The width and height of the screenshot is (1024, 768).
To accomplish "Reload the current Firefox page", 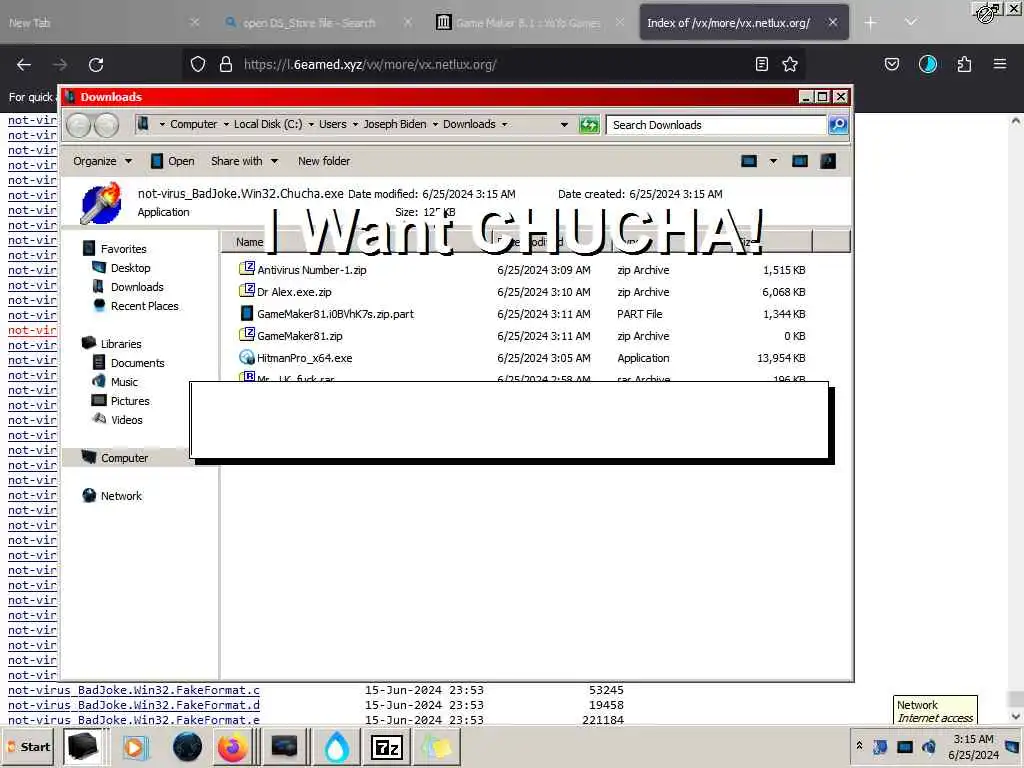I will [x=96, y=64].
